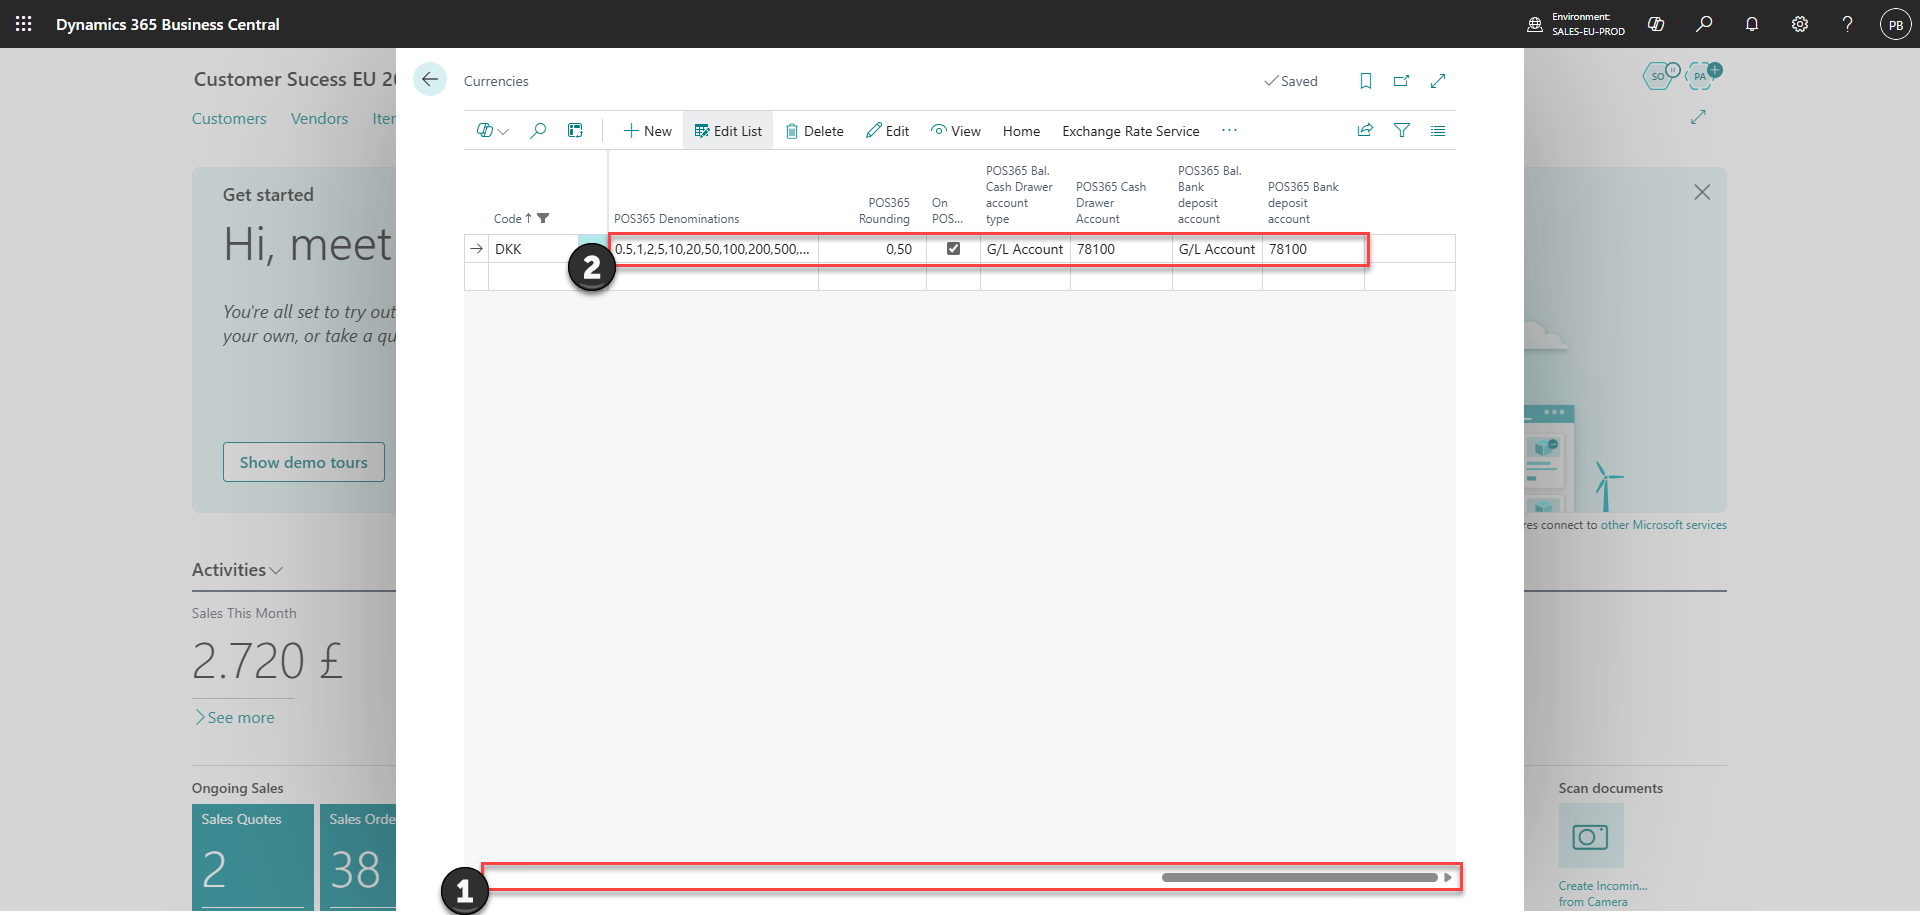Click the Dynamics 365 Business Central title
The image size is (1920, 915).
pos(167,24)
